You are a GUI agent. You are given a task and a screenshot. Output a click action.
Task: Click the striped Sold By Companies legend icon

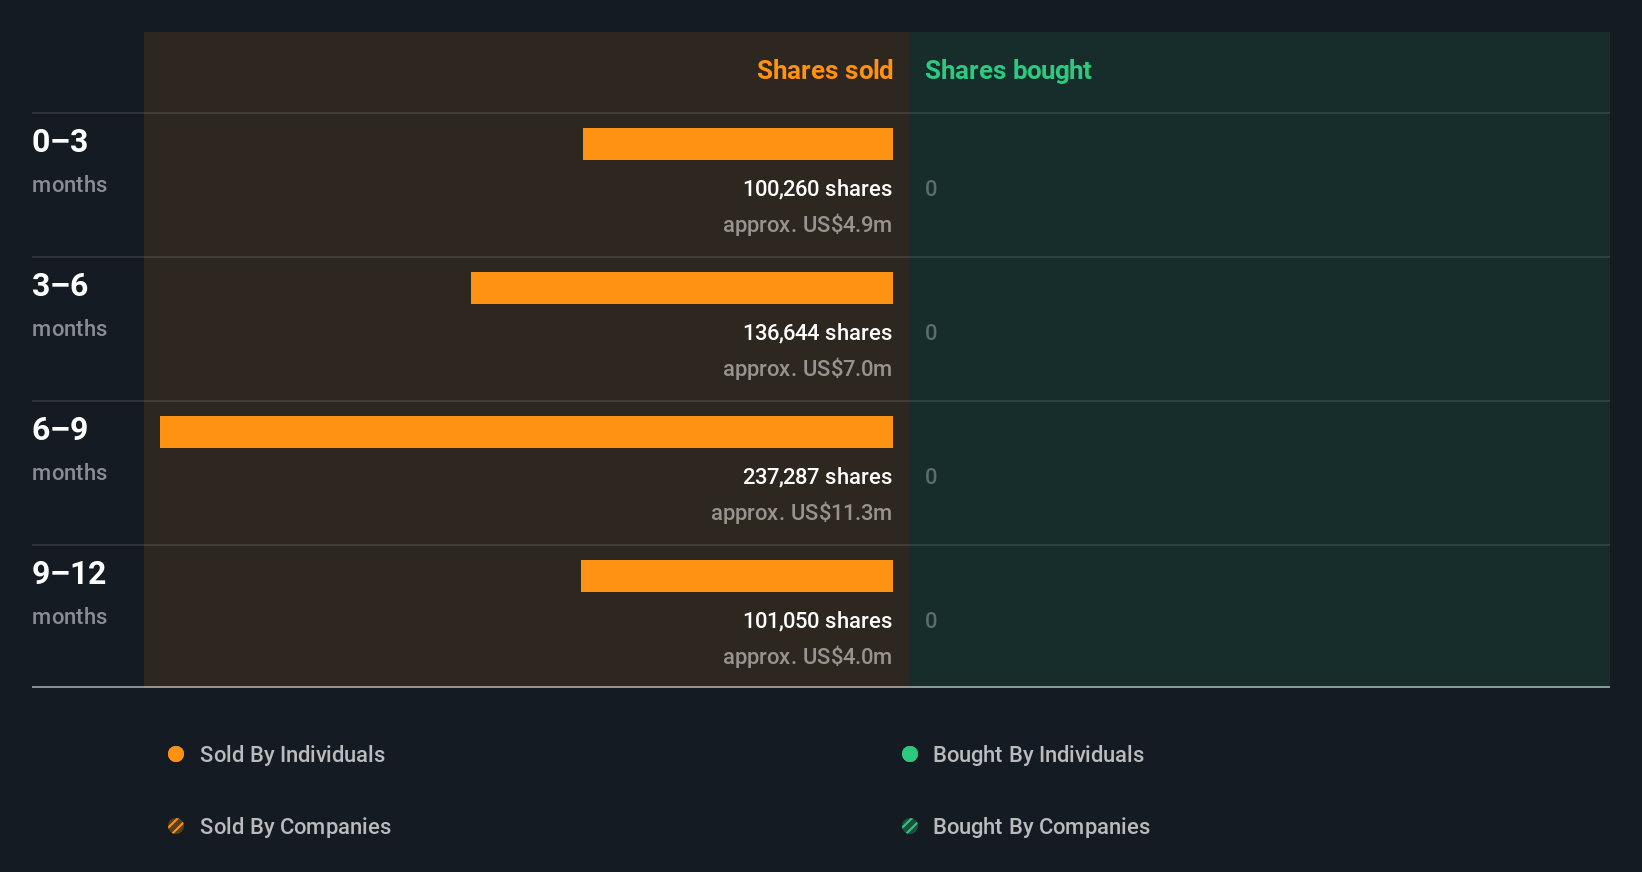pyautogui.click(x=176, y=826)
